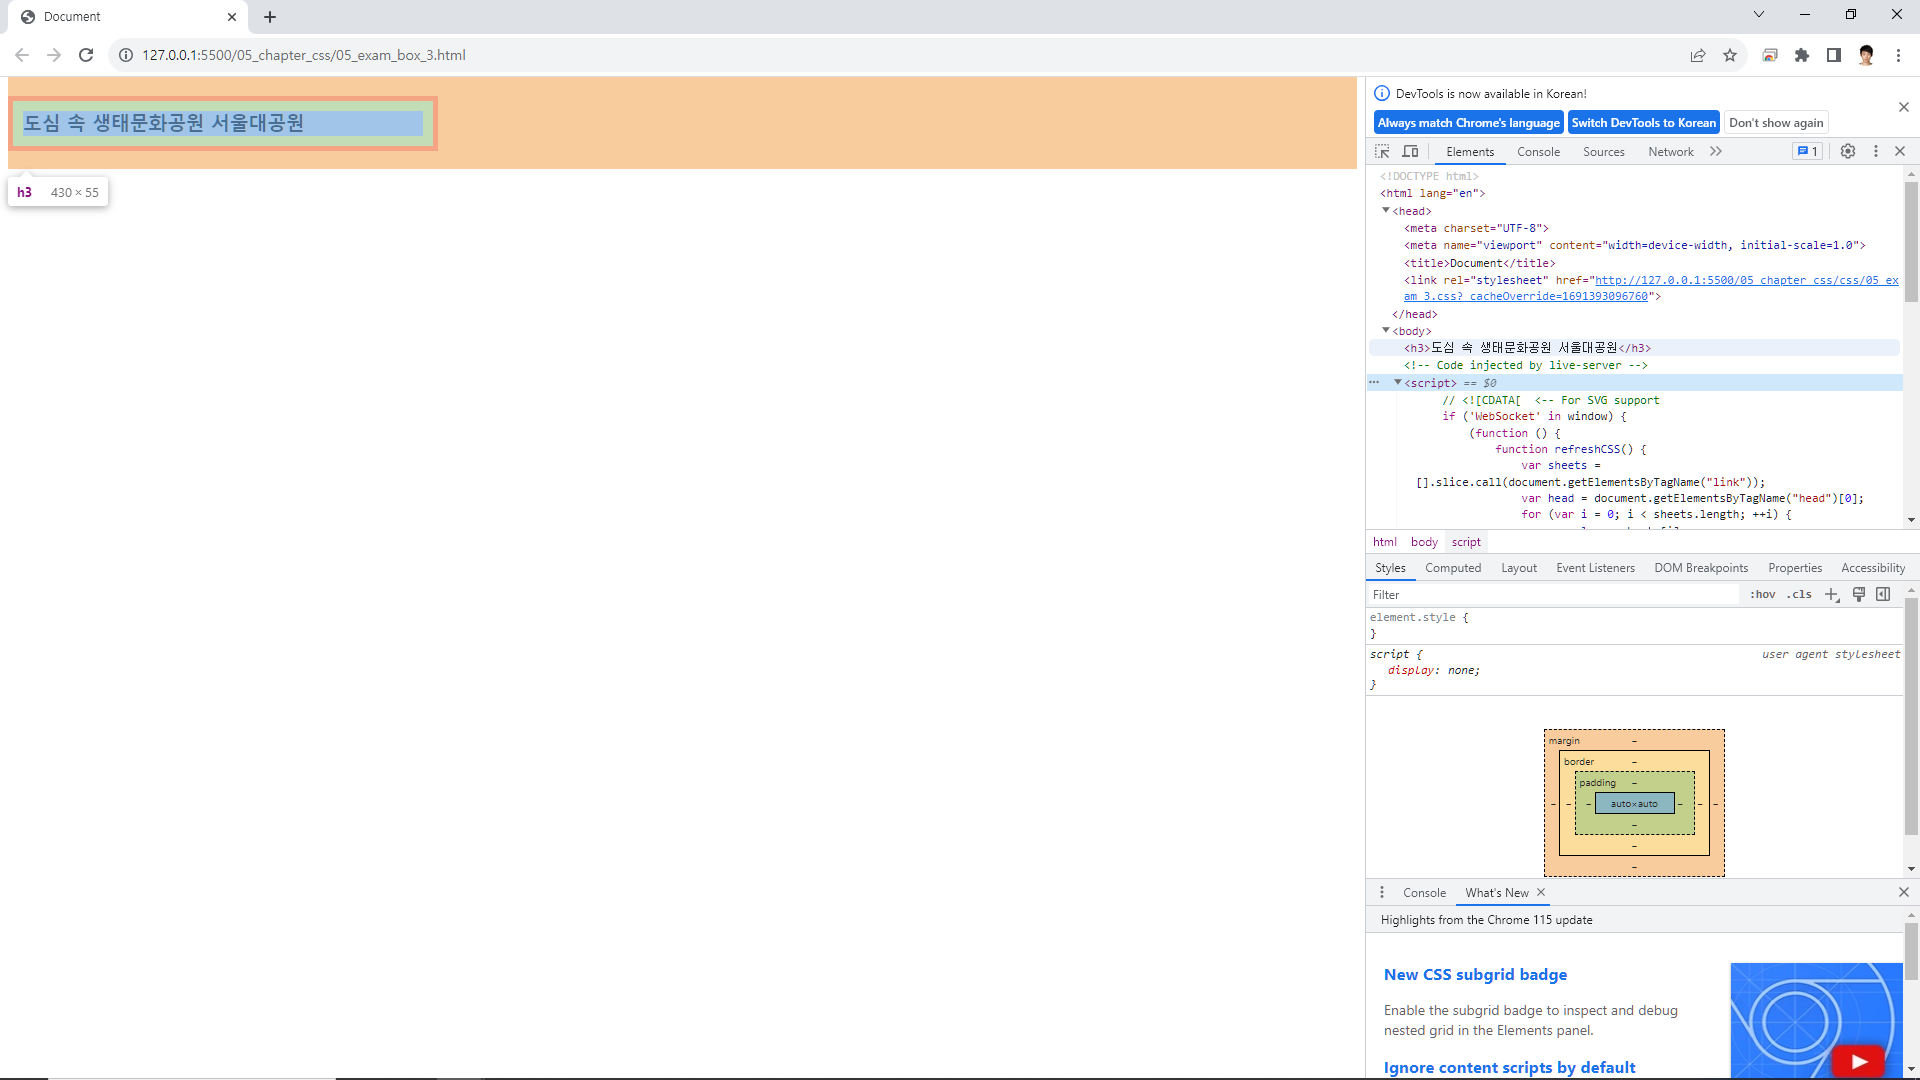Show more DevTools tabs chevron
This screenshot has height=1080, width=1920.
click(x=1716, y=151)
